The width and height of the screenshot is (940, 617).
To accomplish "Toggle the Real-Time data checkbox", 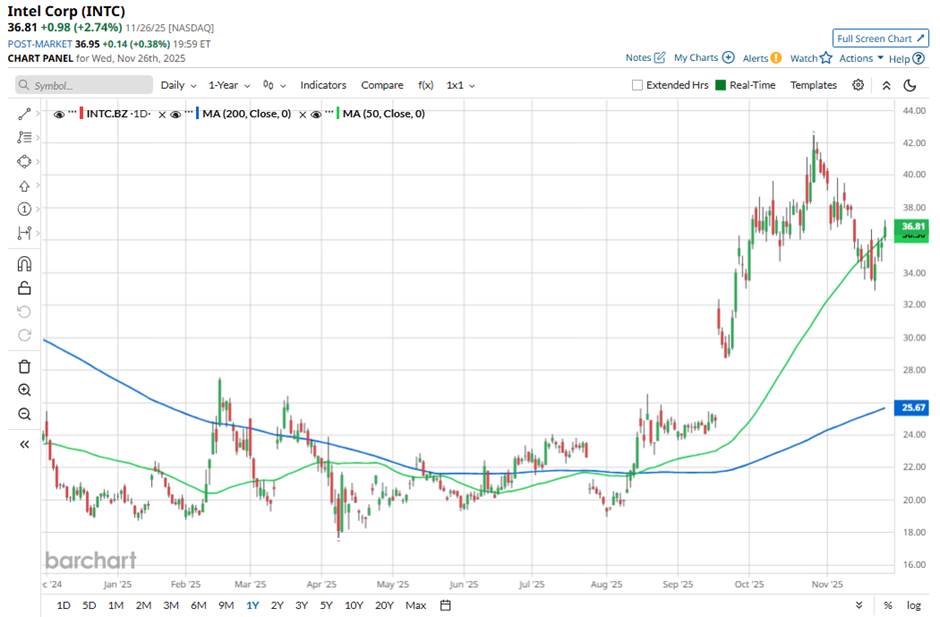I will [721, 85].
